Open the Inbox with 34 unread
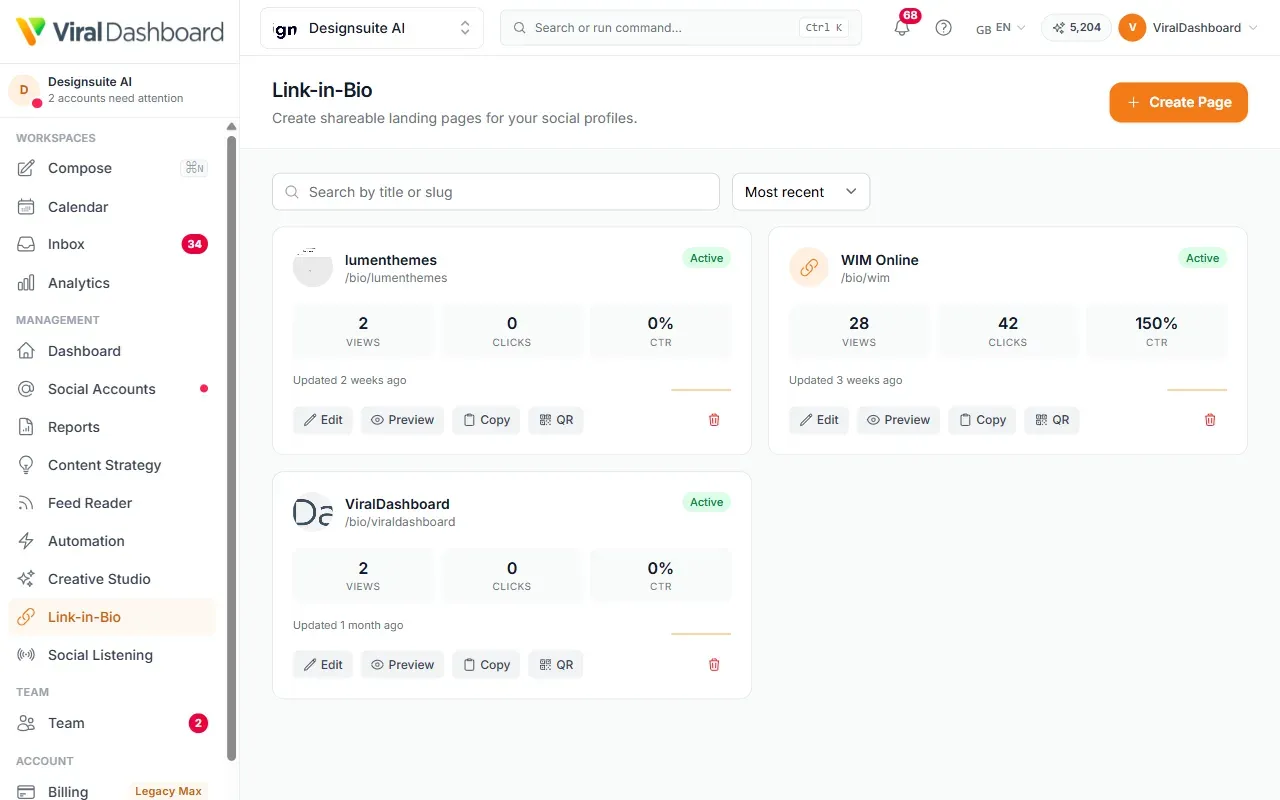The width and height of the screenshot is (1280, 800). (x=112, y=244)
